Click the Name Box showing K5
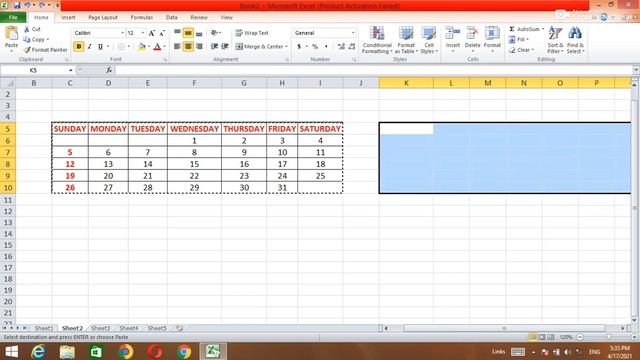The width and height of the screenshot is (640, 360). point(33,70)
